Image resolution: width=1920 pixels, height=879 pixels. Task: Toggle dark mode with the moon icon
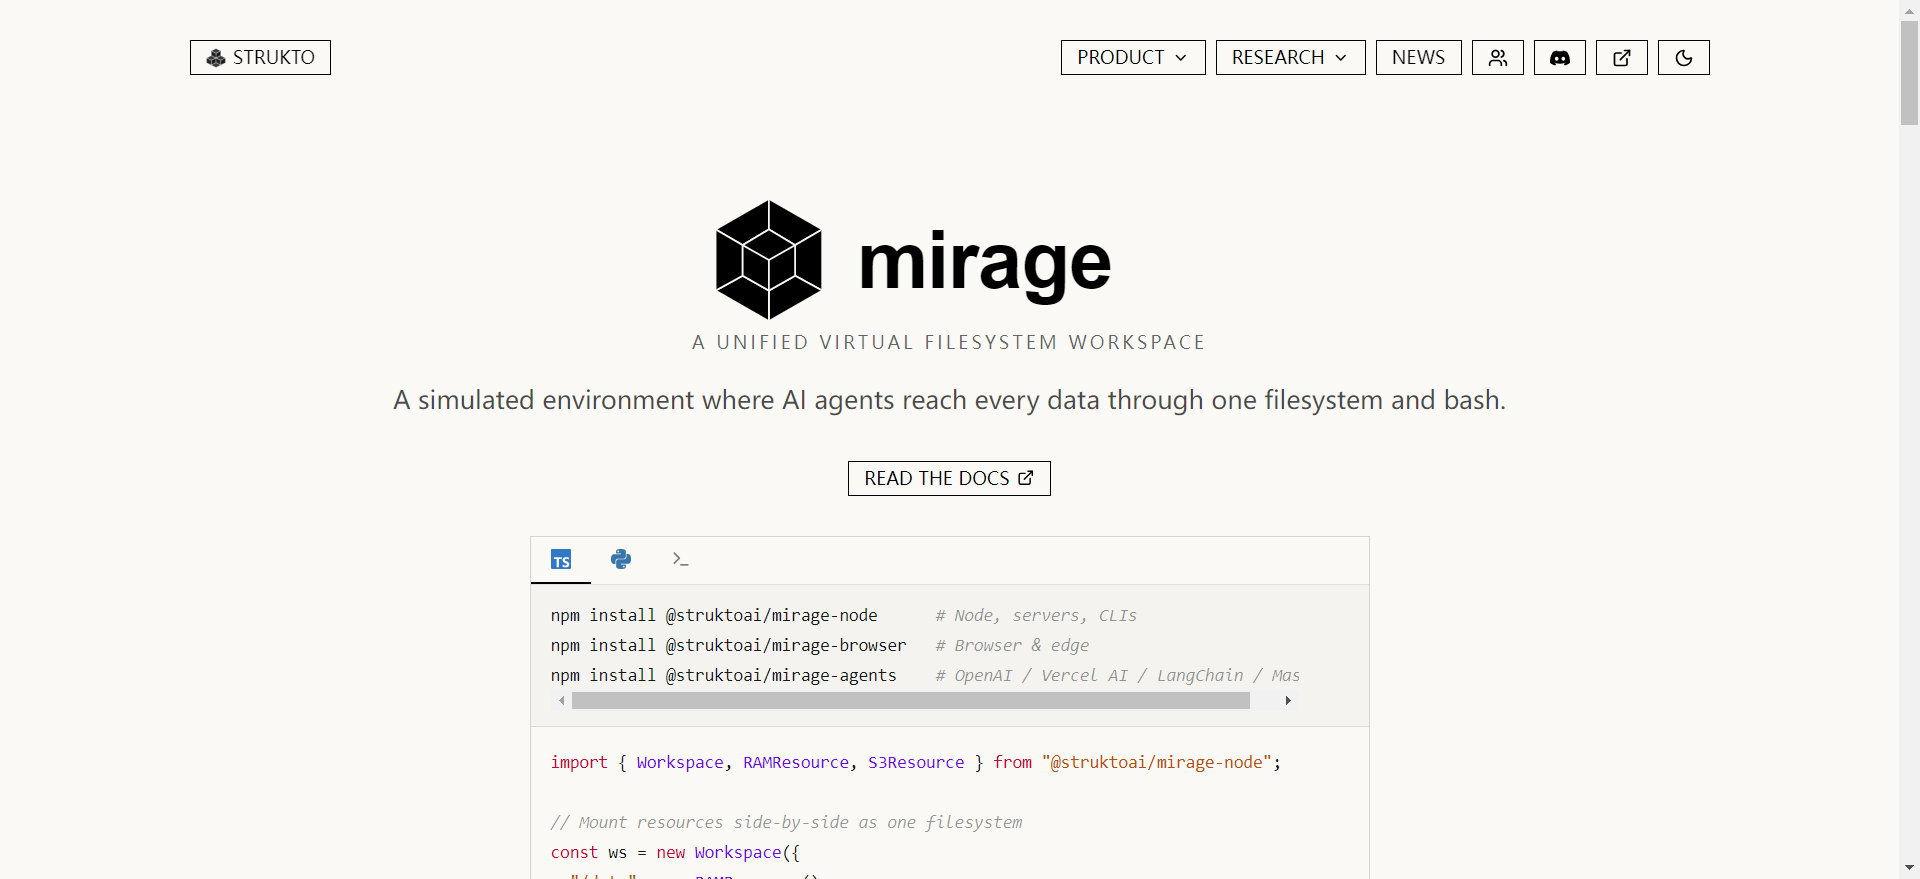click(x=1683, y=57)
